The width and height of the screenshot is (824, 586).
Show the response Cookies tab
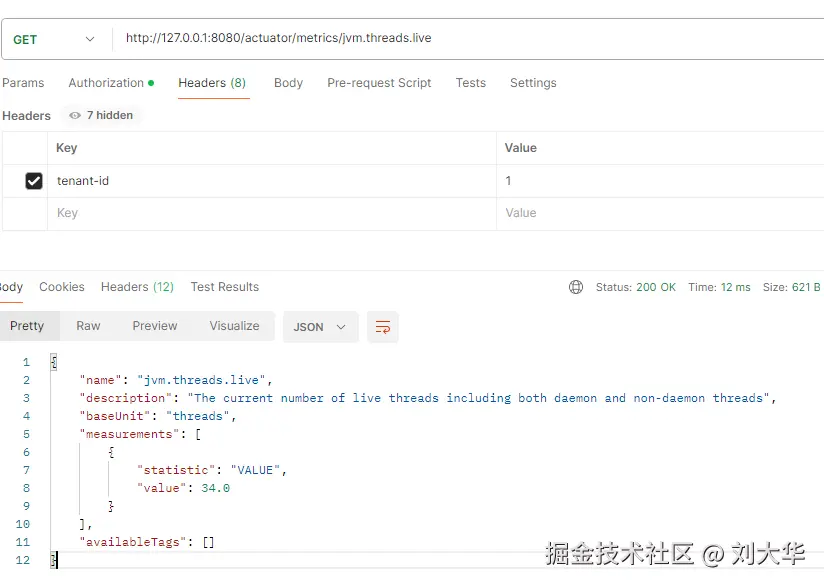[62, 287]
